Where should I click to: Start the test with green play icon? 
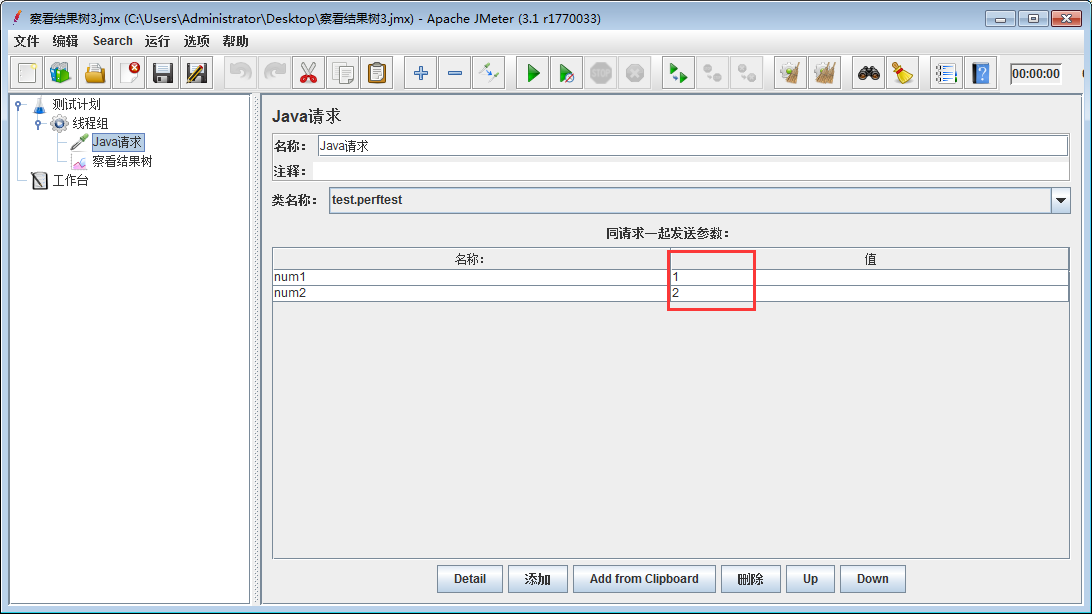(533, 73)
